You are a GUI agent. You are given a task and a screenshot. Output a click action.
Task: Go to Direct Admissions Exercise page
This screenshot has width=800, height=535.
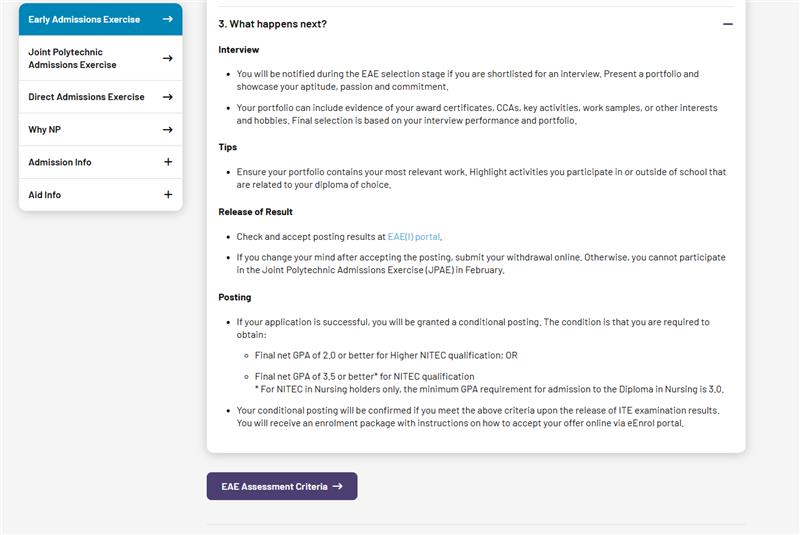(86, 97)
